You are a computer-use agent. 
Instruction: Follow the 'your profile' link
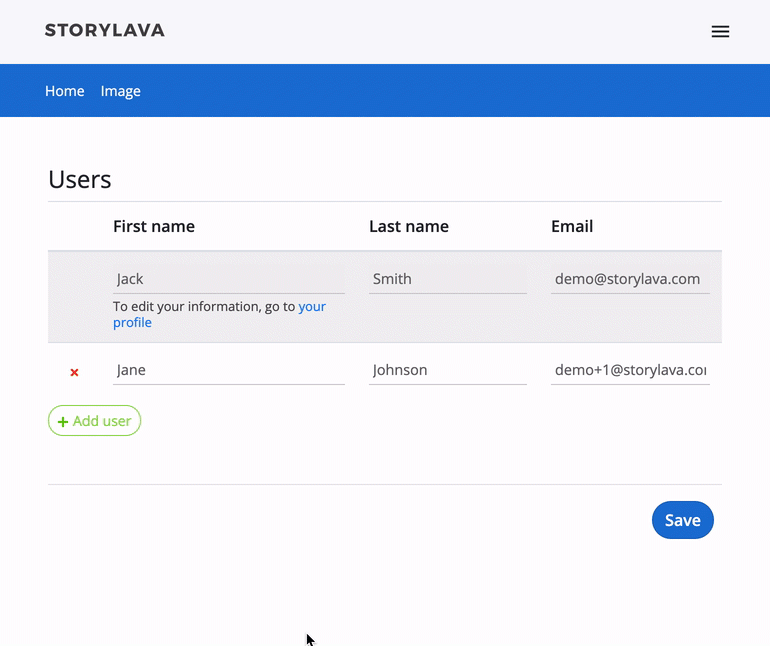click(x=311, y=307)
